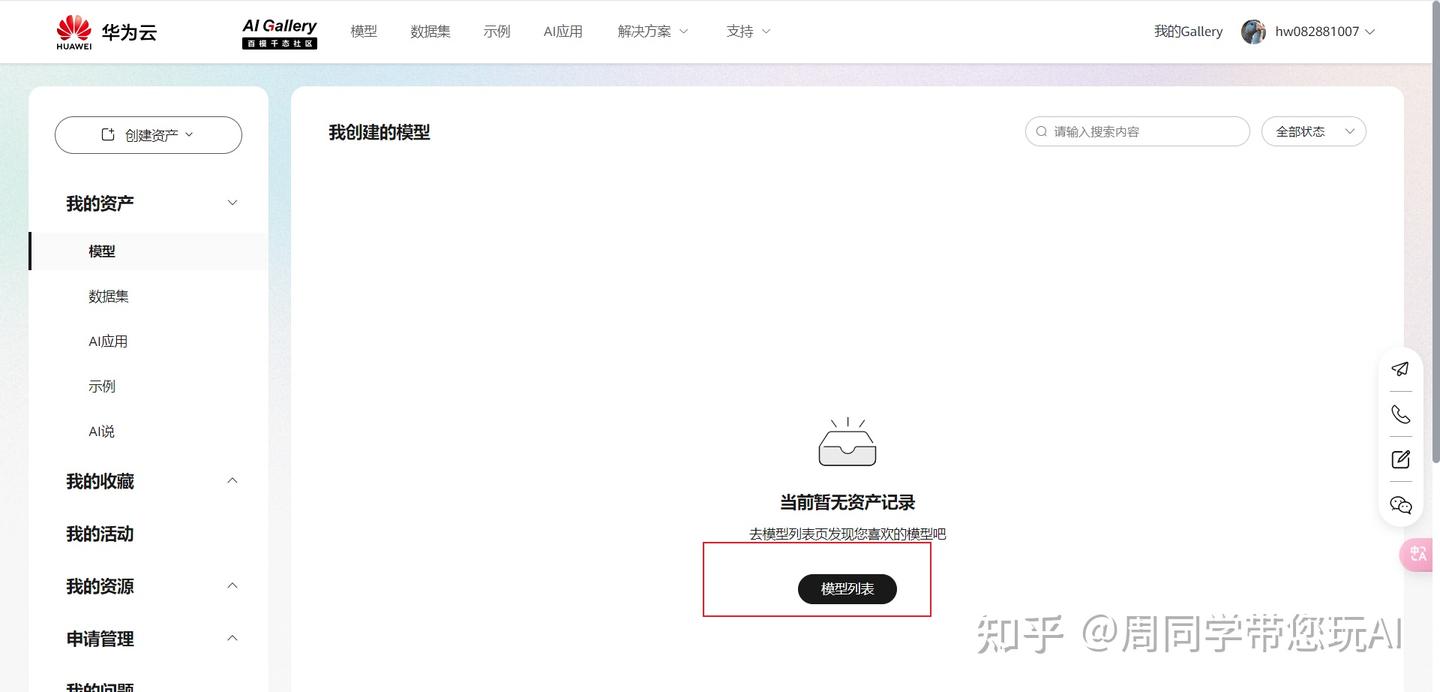The height and width of the screenshot is (692, 1440).
Task: Open the 全部状态 filter dropdown
Action: (x=1314, y=132)
